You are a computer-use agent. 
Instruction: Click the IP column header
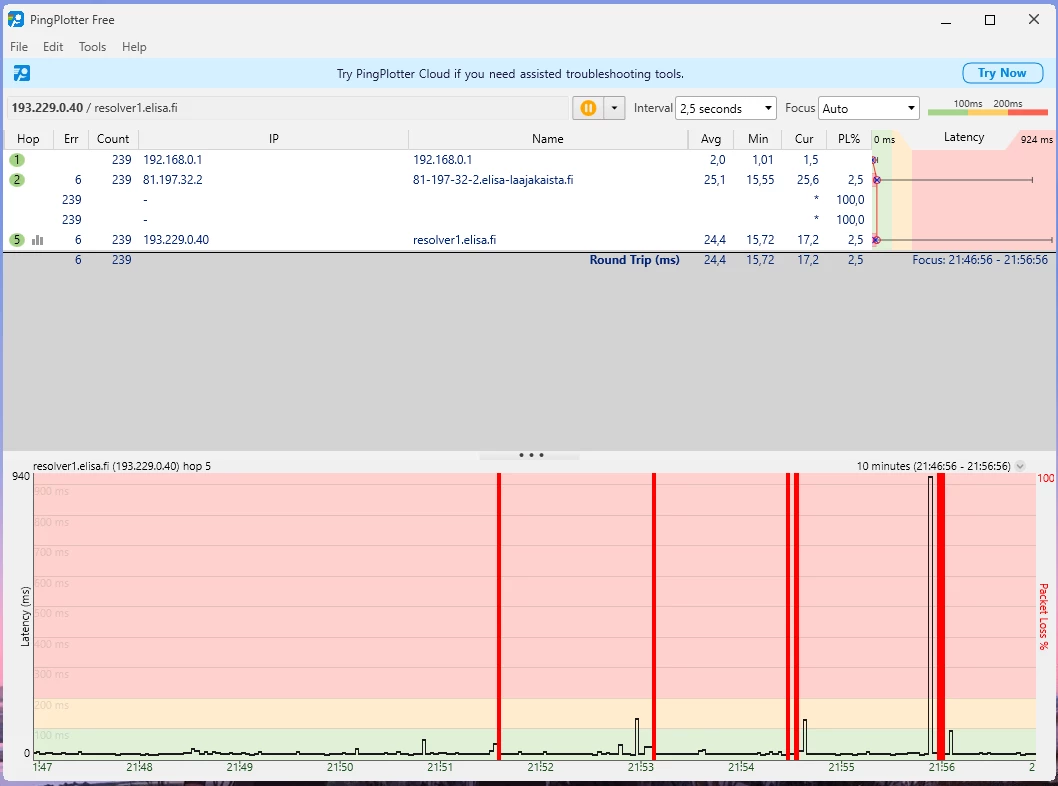click(x=273, y=139)
